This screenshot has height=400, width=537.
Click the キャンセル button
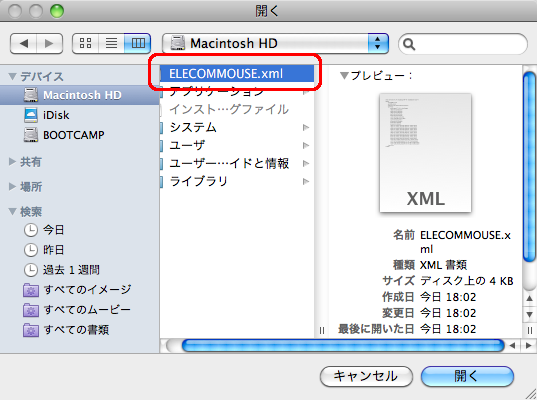point(366,376)
